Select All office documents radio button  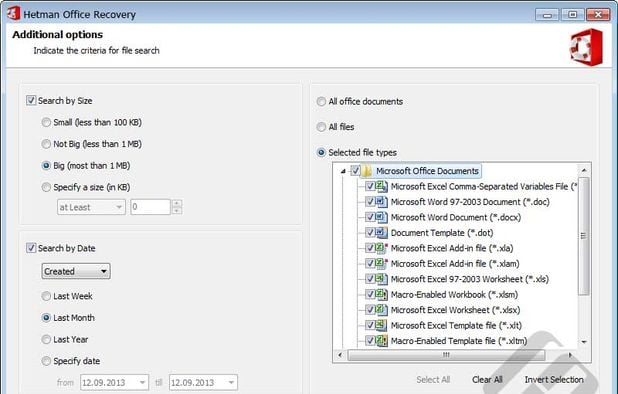tap(321, 102)
